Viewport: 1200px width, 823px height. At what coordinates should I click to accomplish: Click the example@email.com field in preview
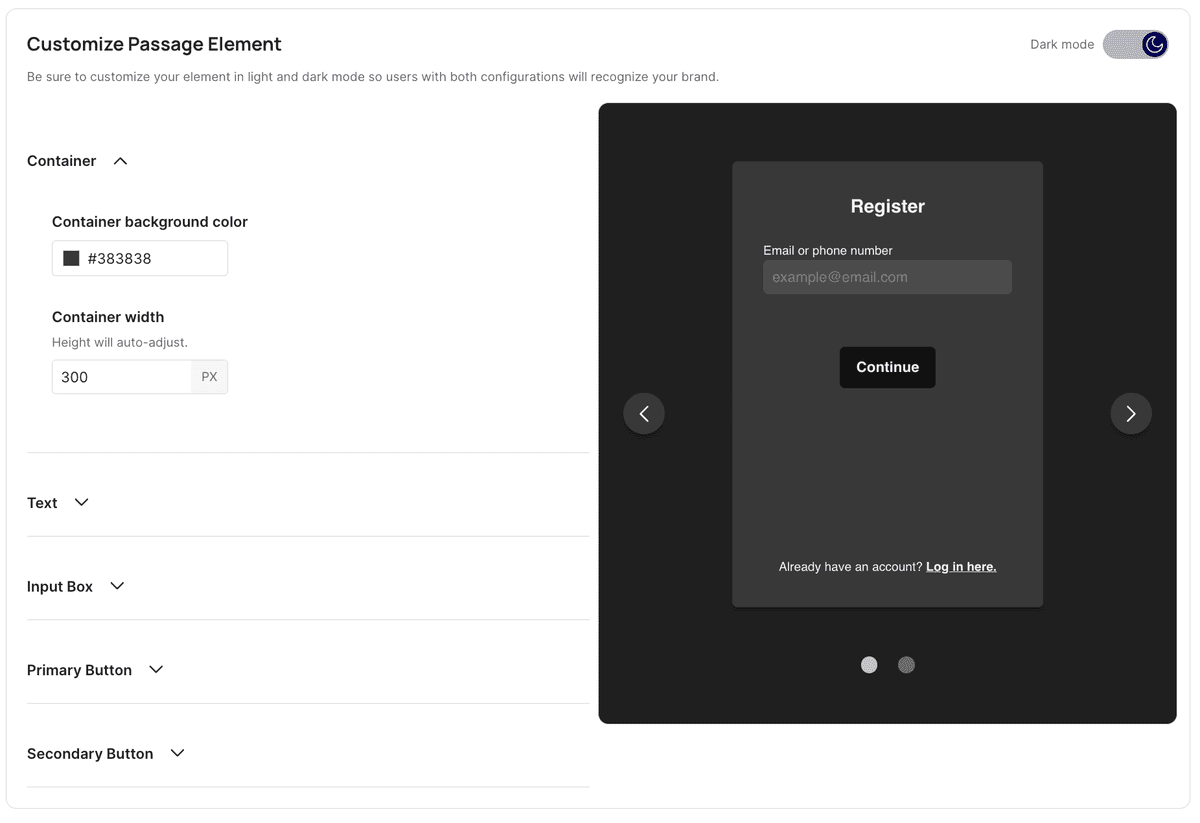pyautogui.click(x=887, y=277)
